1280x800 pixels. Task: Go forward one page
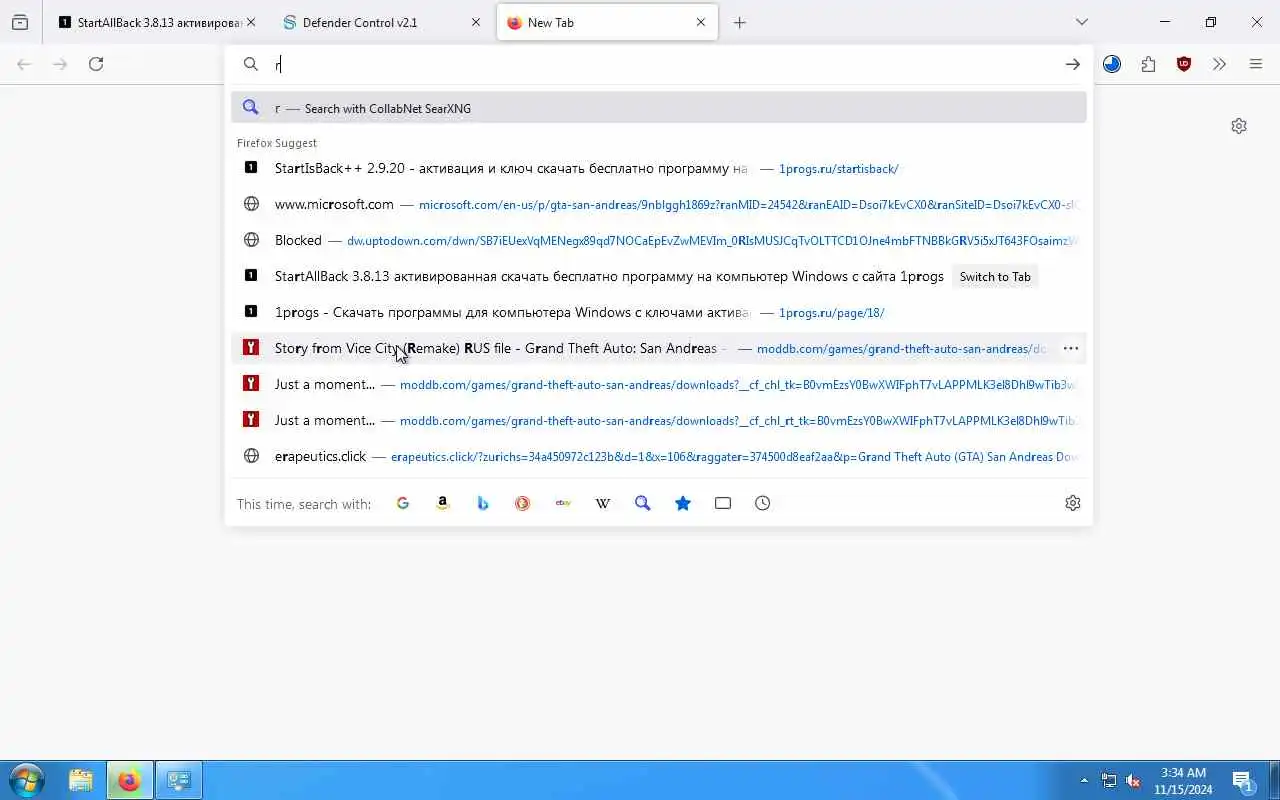[x=60, y=64]
